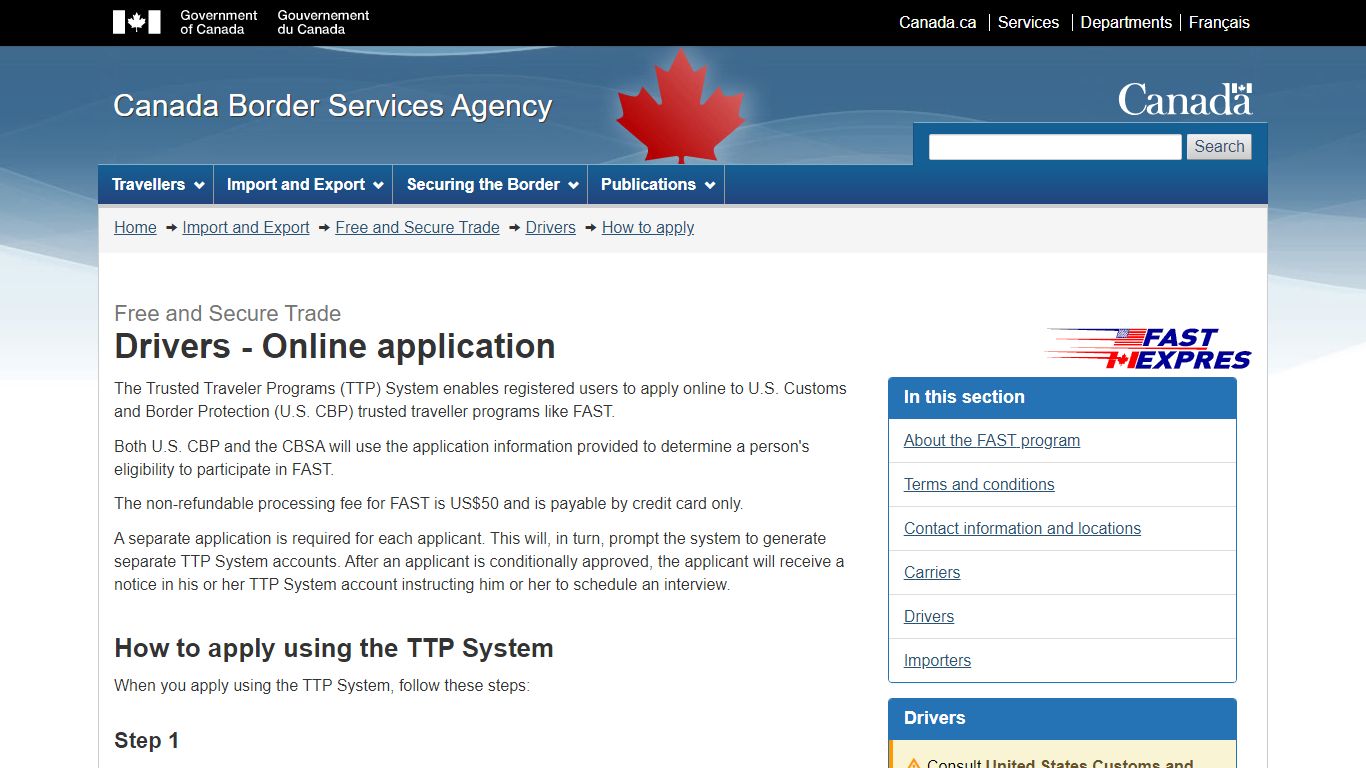The height and width of the screenshot is (768, 1366).
Task: Click the red maple leaf banner image
Action: coord(681,106)
